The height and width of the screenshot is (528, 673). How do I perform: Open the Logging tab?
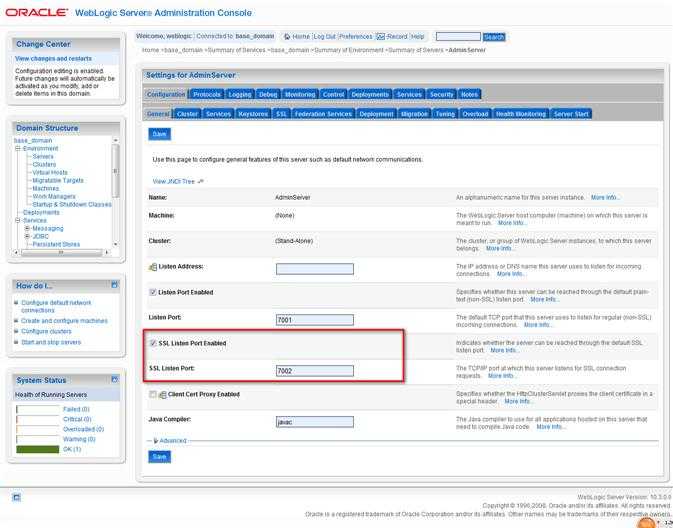tap(239, 94)
